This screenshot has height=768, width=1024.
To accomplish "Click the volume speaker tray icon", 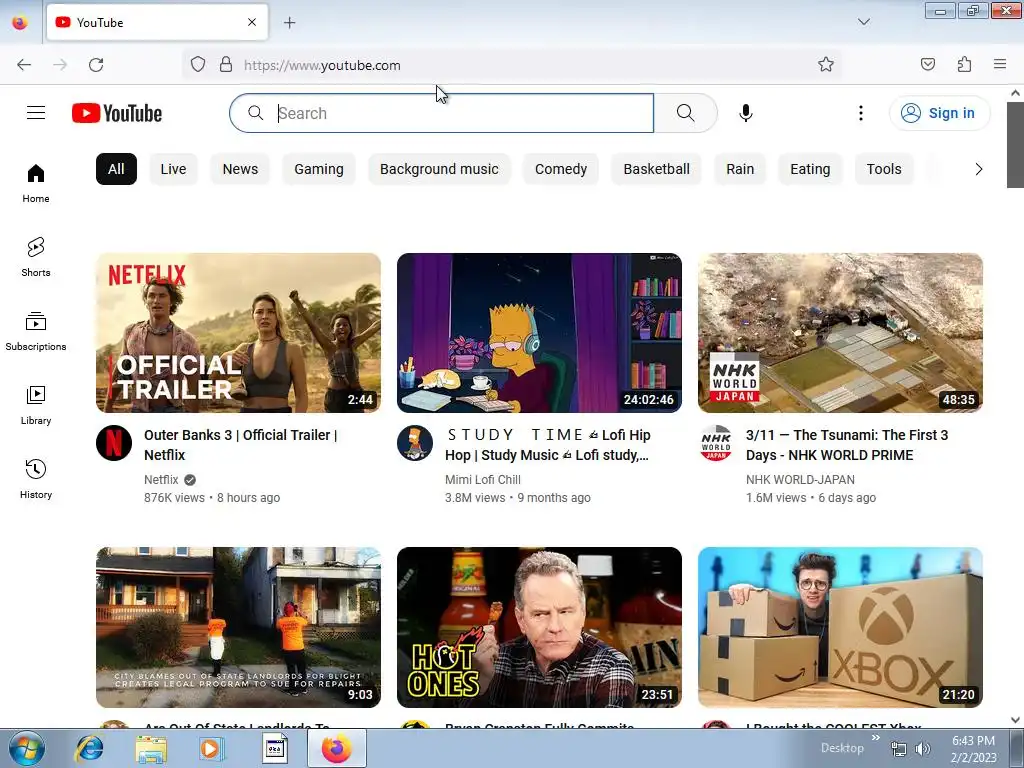I will [923, 750].
